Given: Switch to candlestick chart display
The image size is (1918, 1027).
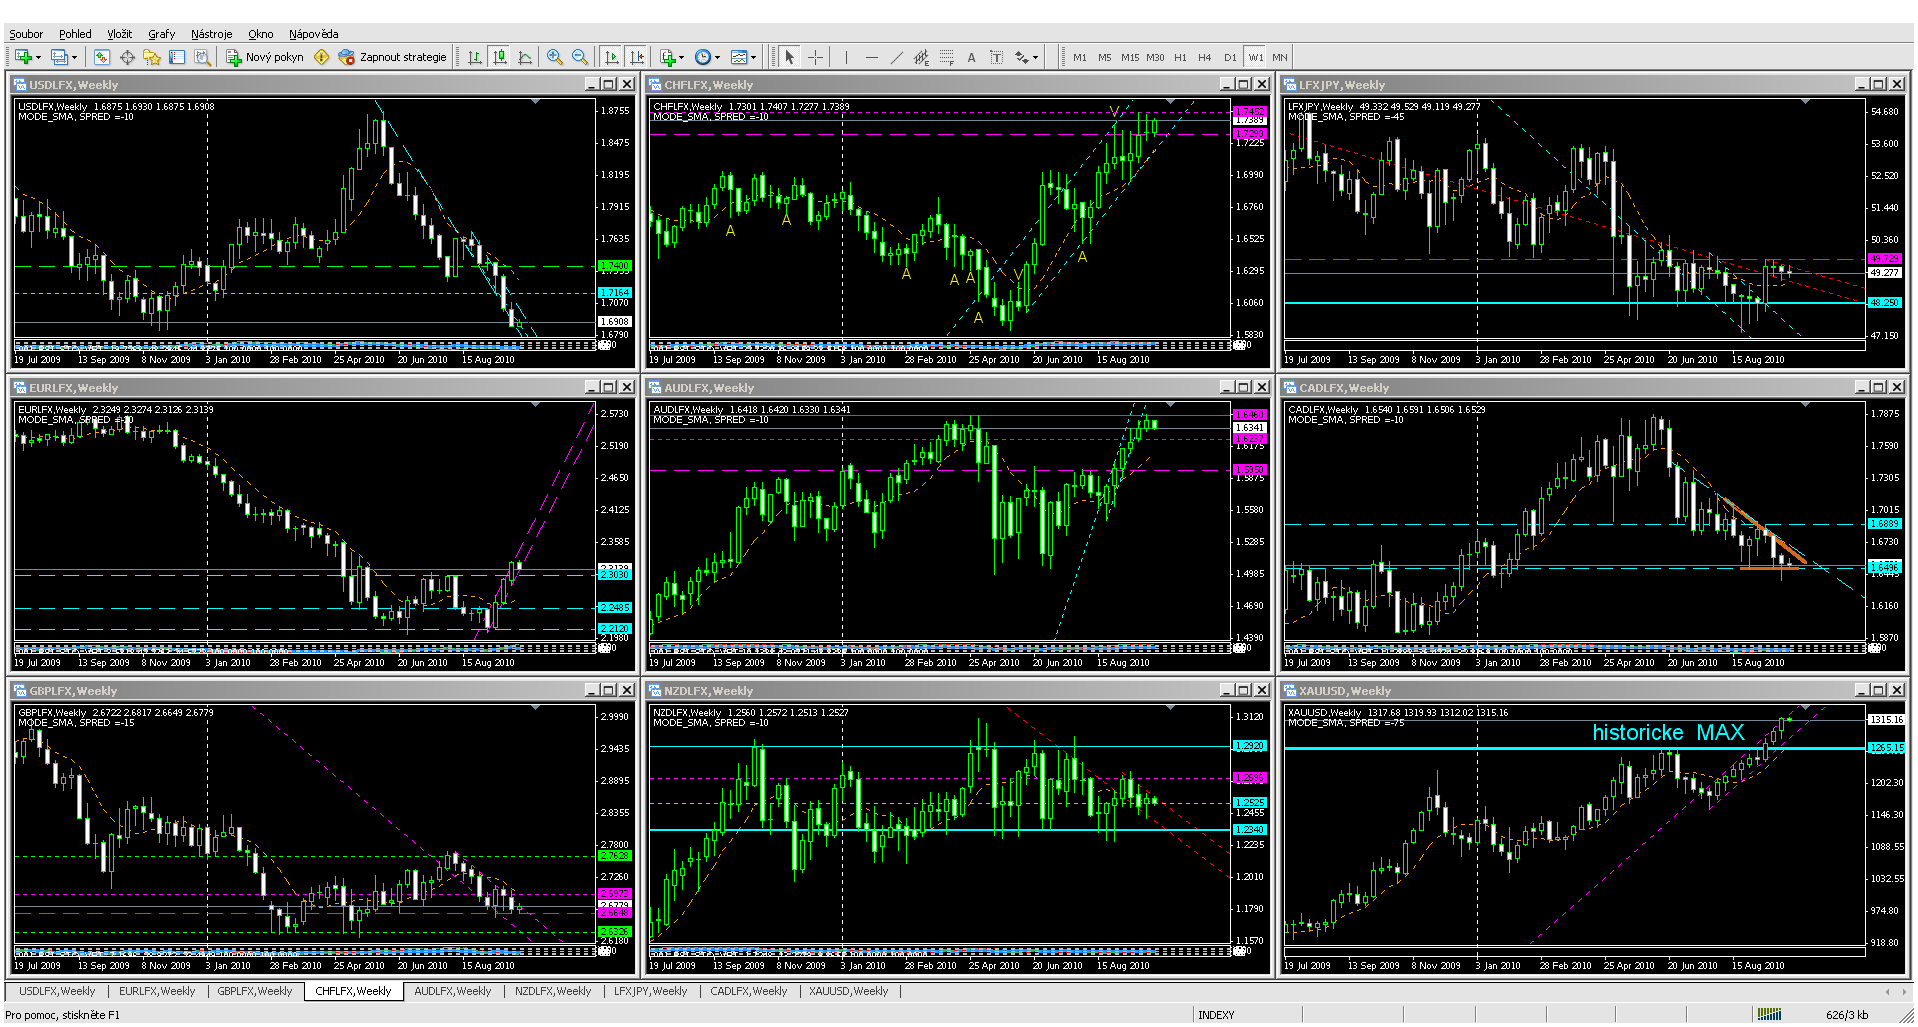Looking at the screenshot, I should tap(500, 57).
